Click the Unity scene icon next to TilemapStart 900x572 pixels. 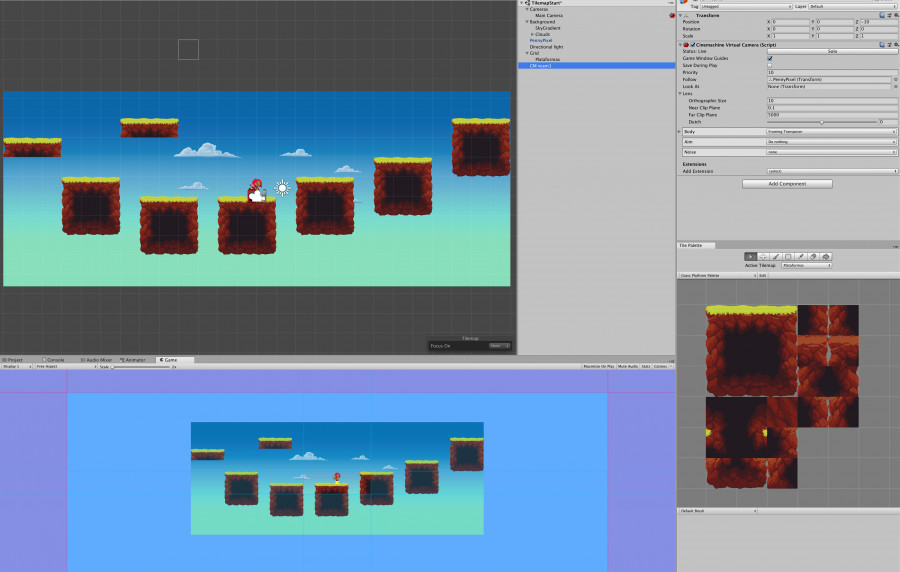point(527,3)
